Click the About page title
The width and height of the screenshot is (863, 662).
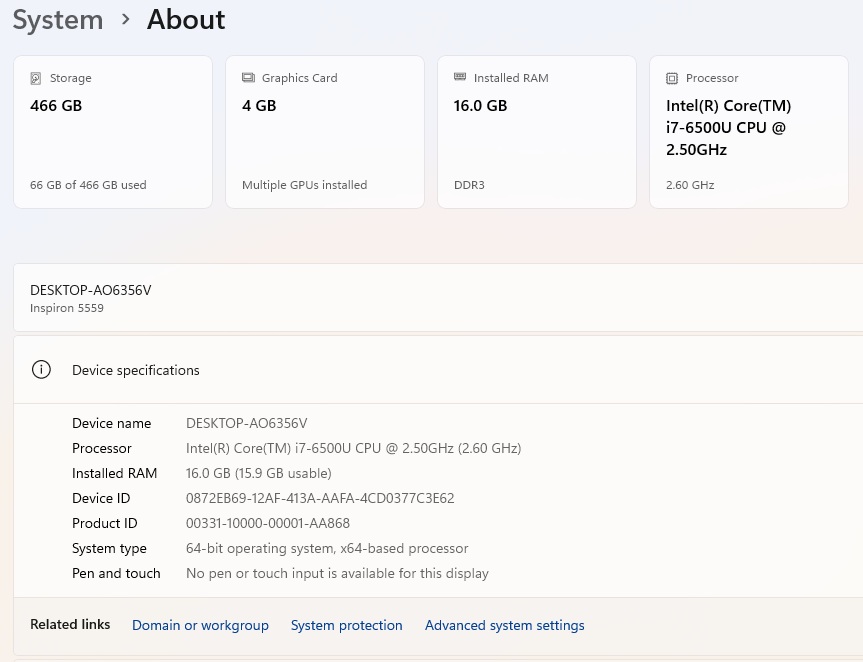[x=186, y=20]
